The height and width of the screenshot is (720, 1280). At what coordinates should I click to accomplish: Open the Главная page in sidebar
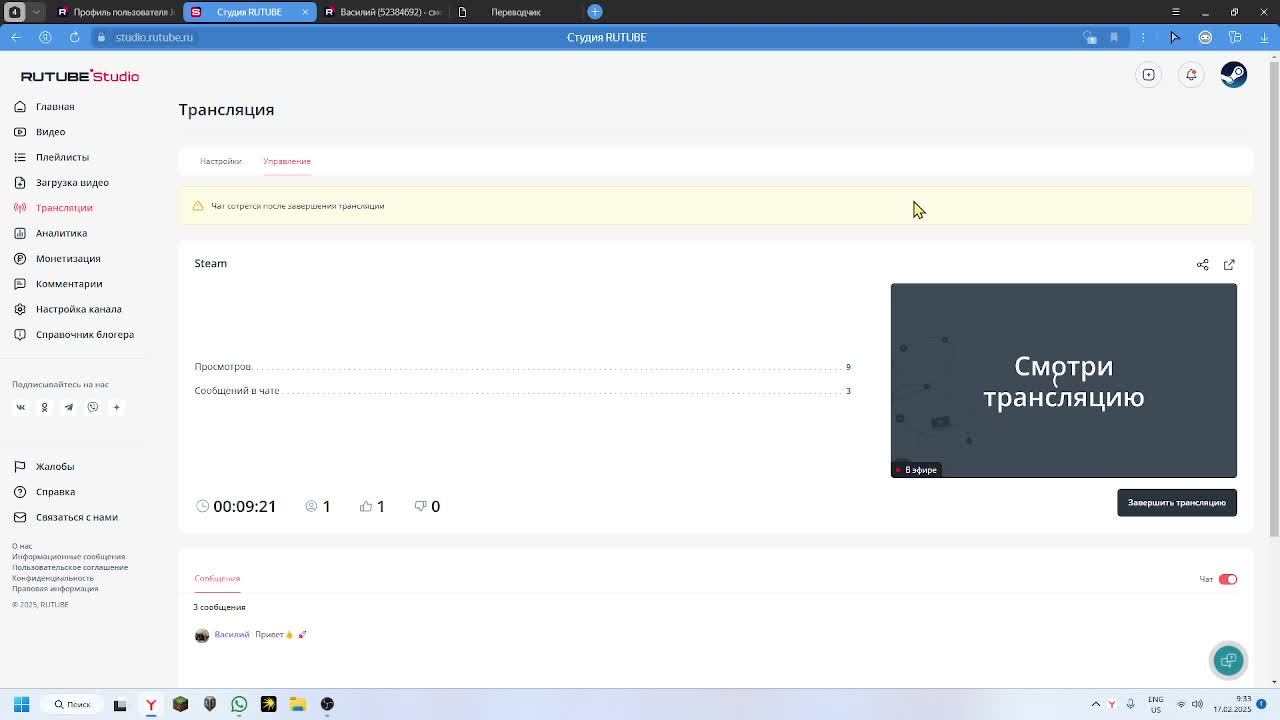point(45,106)
